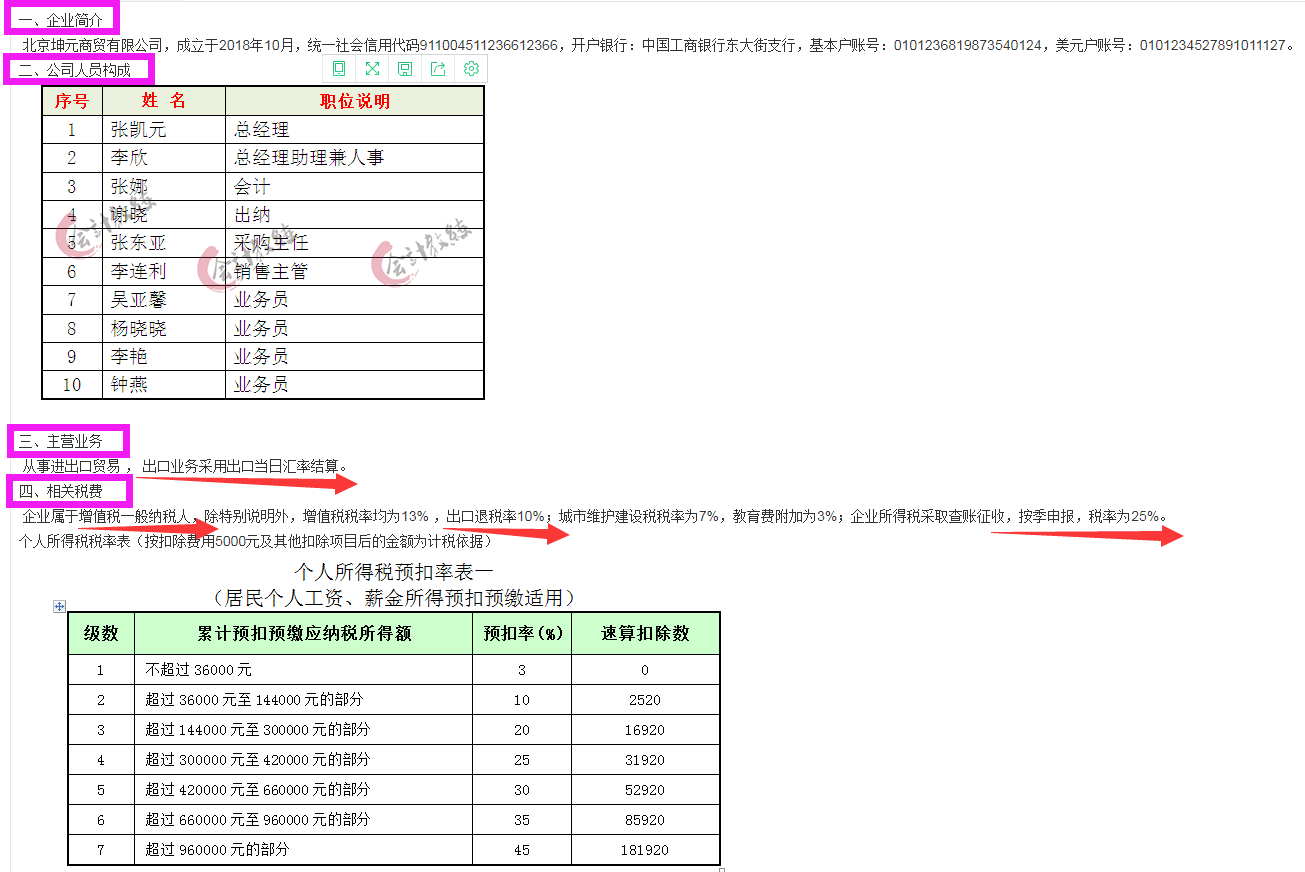Switch to mobile preview view

[x=338, y=68]
